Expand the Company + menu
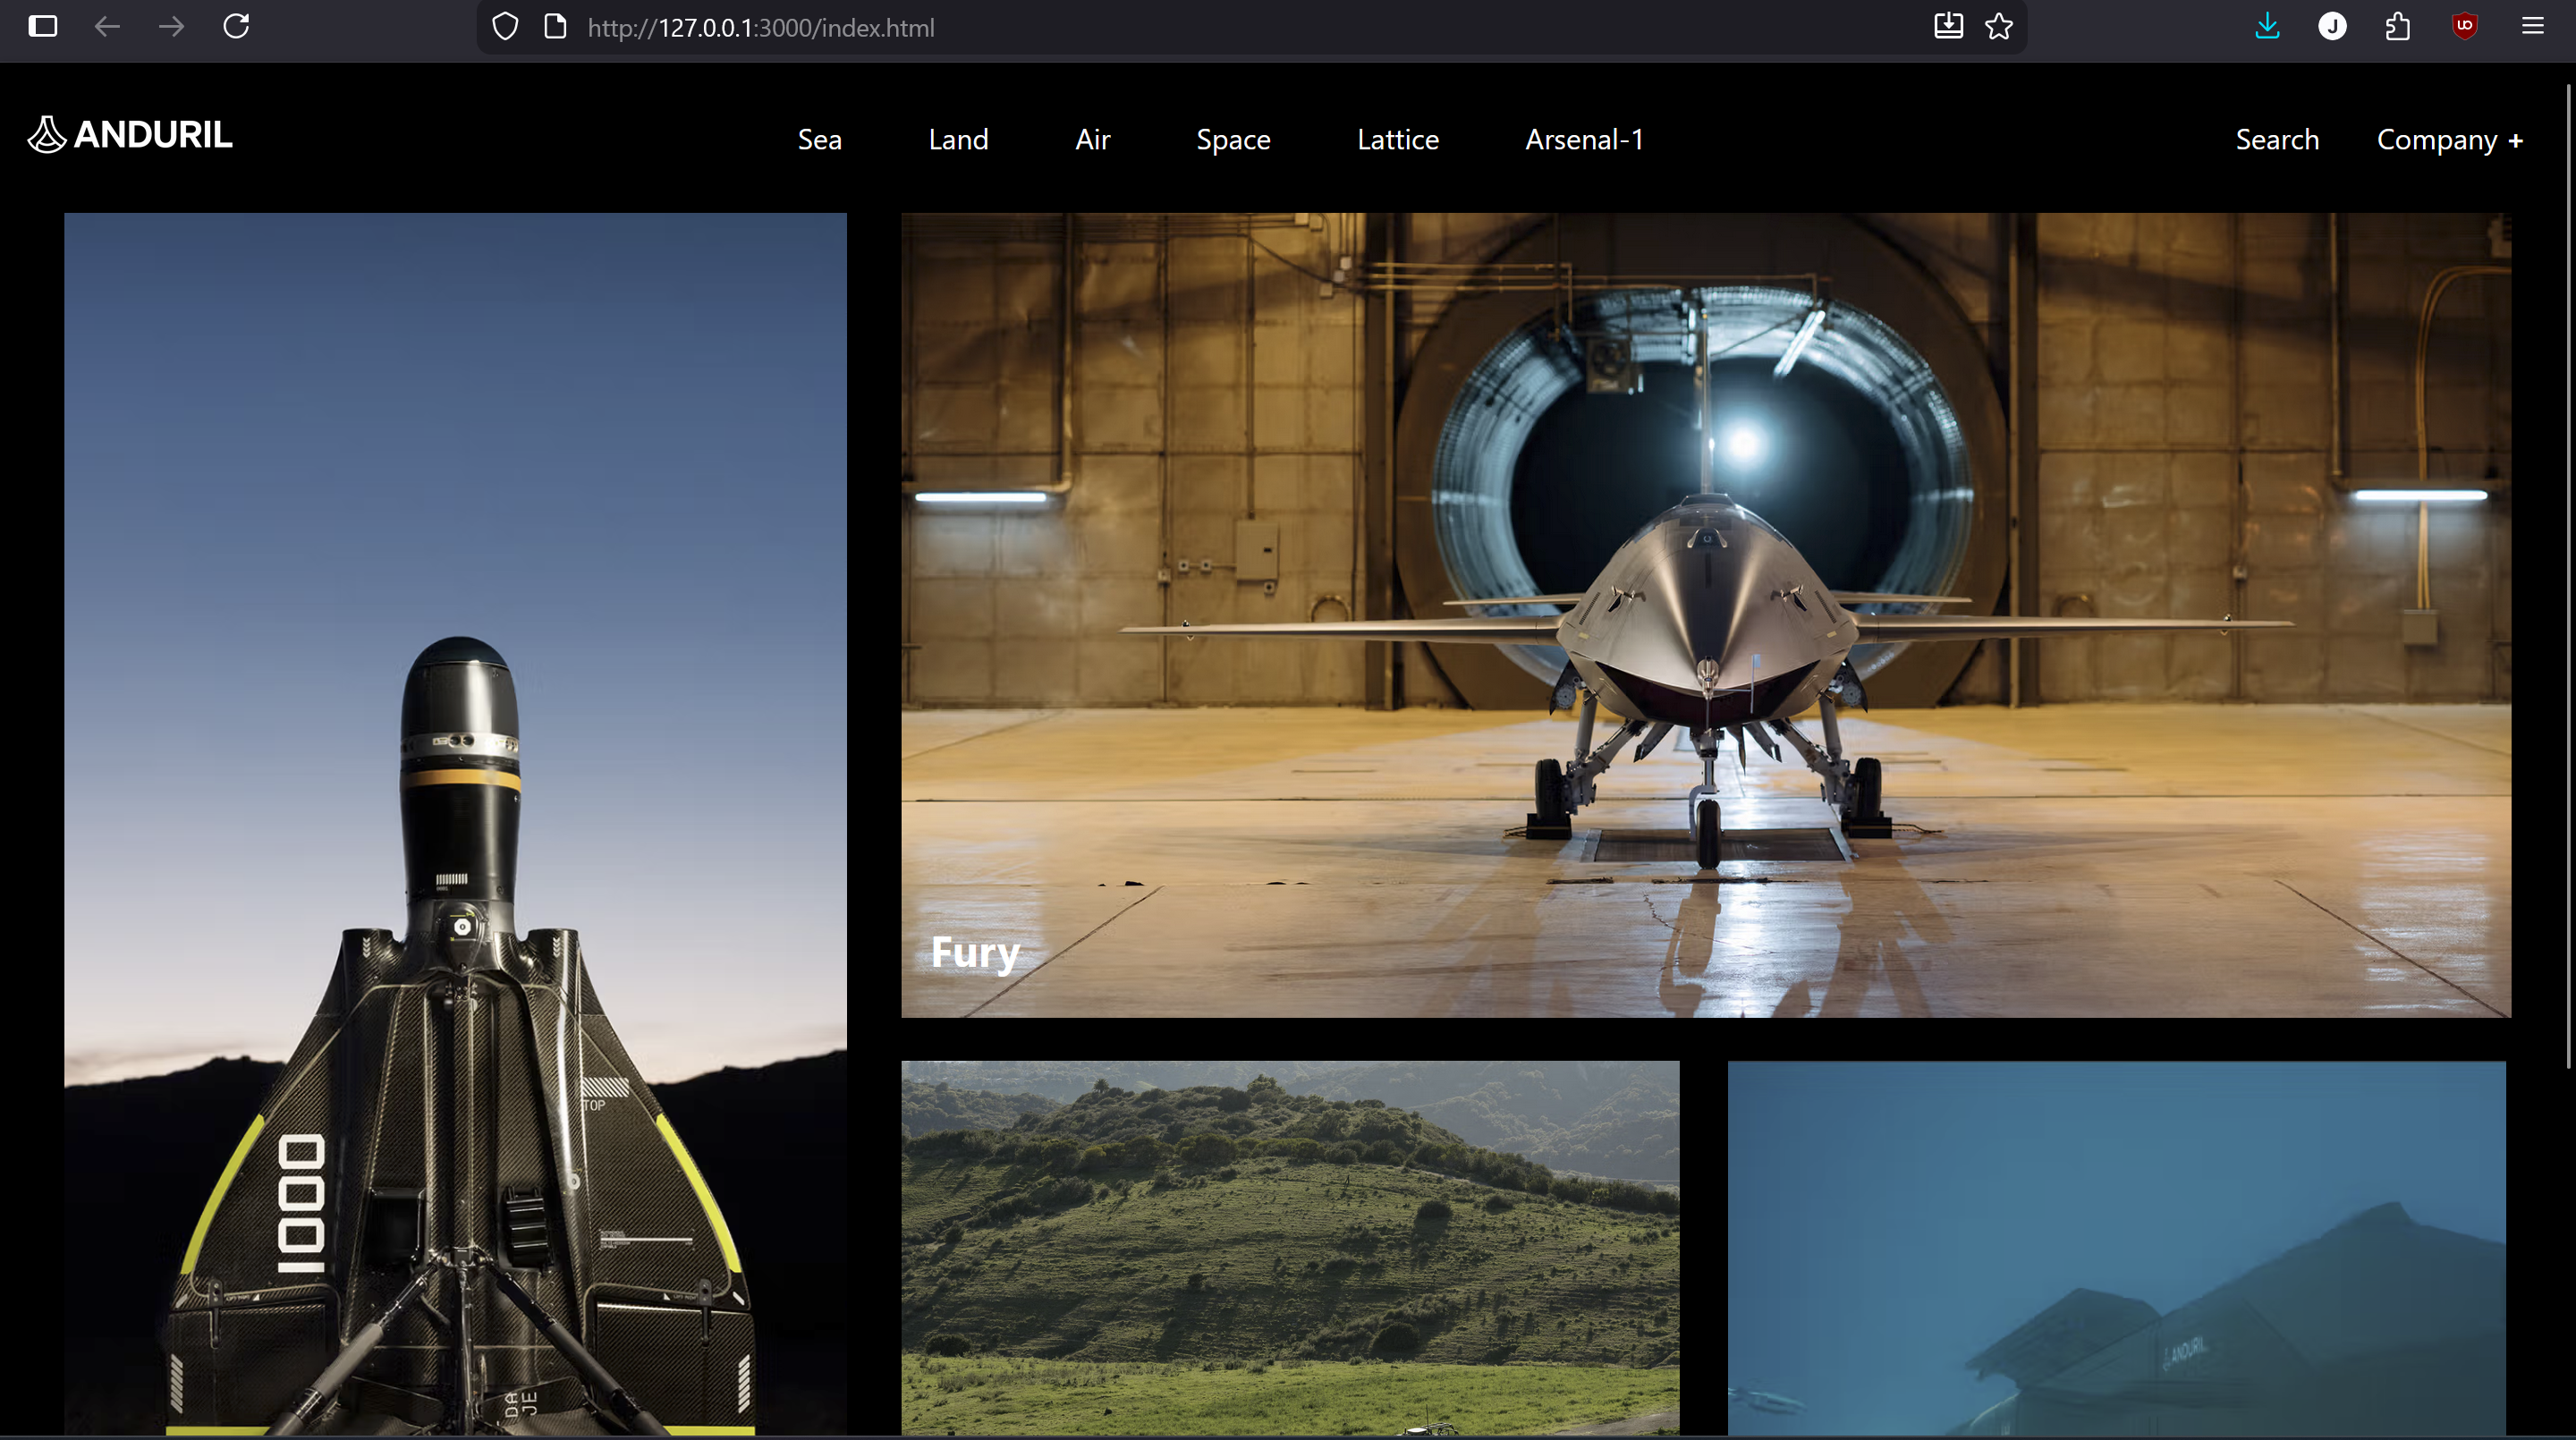Screen dimensions: 2576x1440 (x=2449, y=140)
